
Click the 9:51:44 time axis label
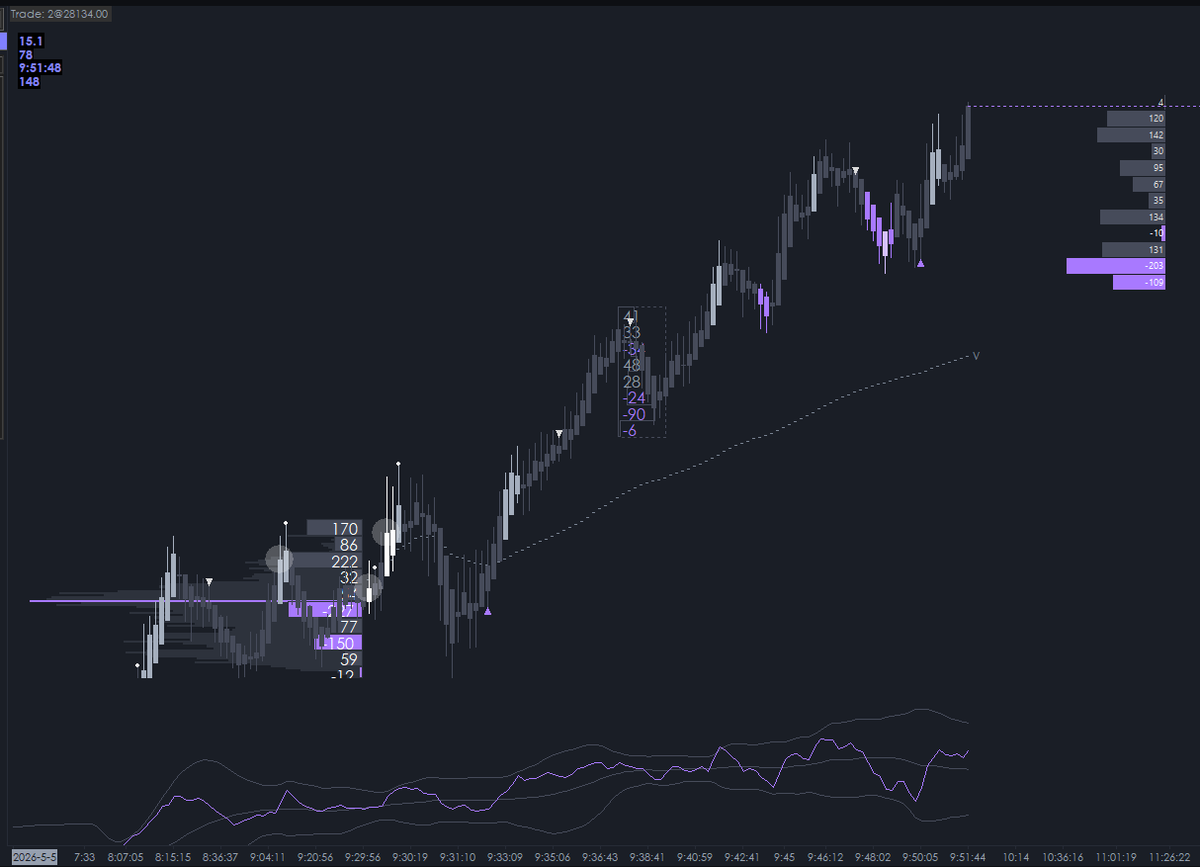(x=969, y=857)
